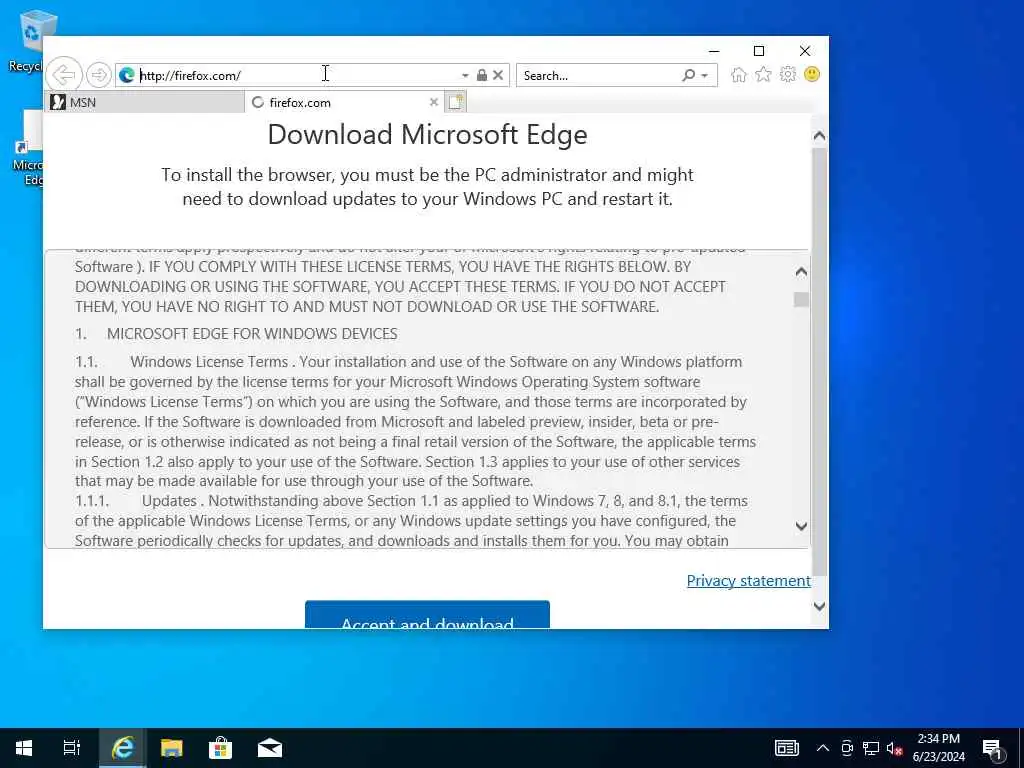Select the Recycle Bin desktop icon
This screenshot has width=1024, height=768.
(26, 41)
